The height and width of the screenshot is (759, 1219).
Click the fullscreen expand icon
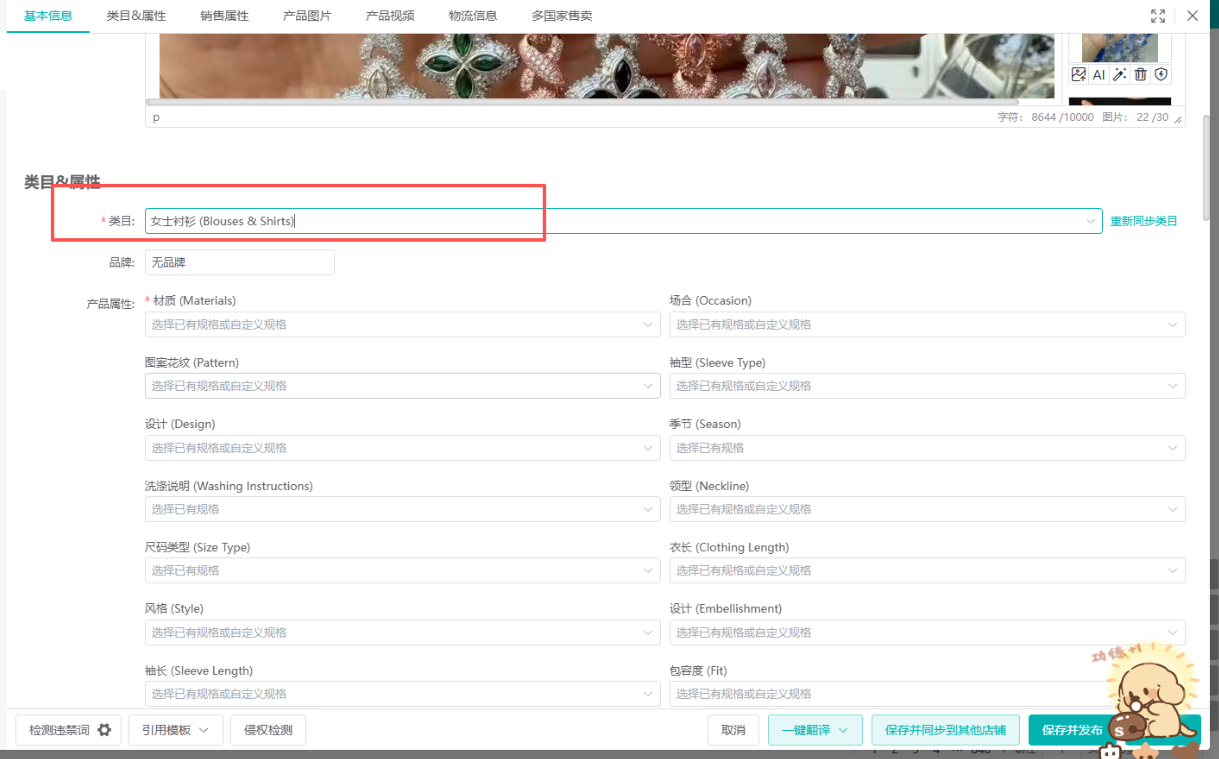coord(1158,16)
